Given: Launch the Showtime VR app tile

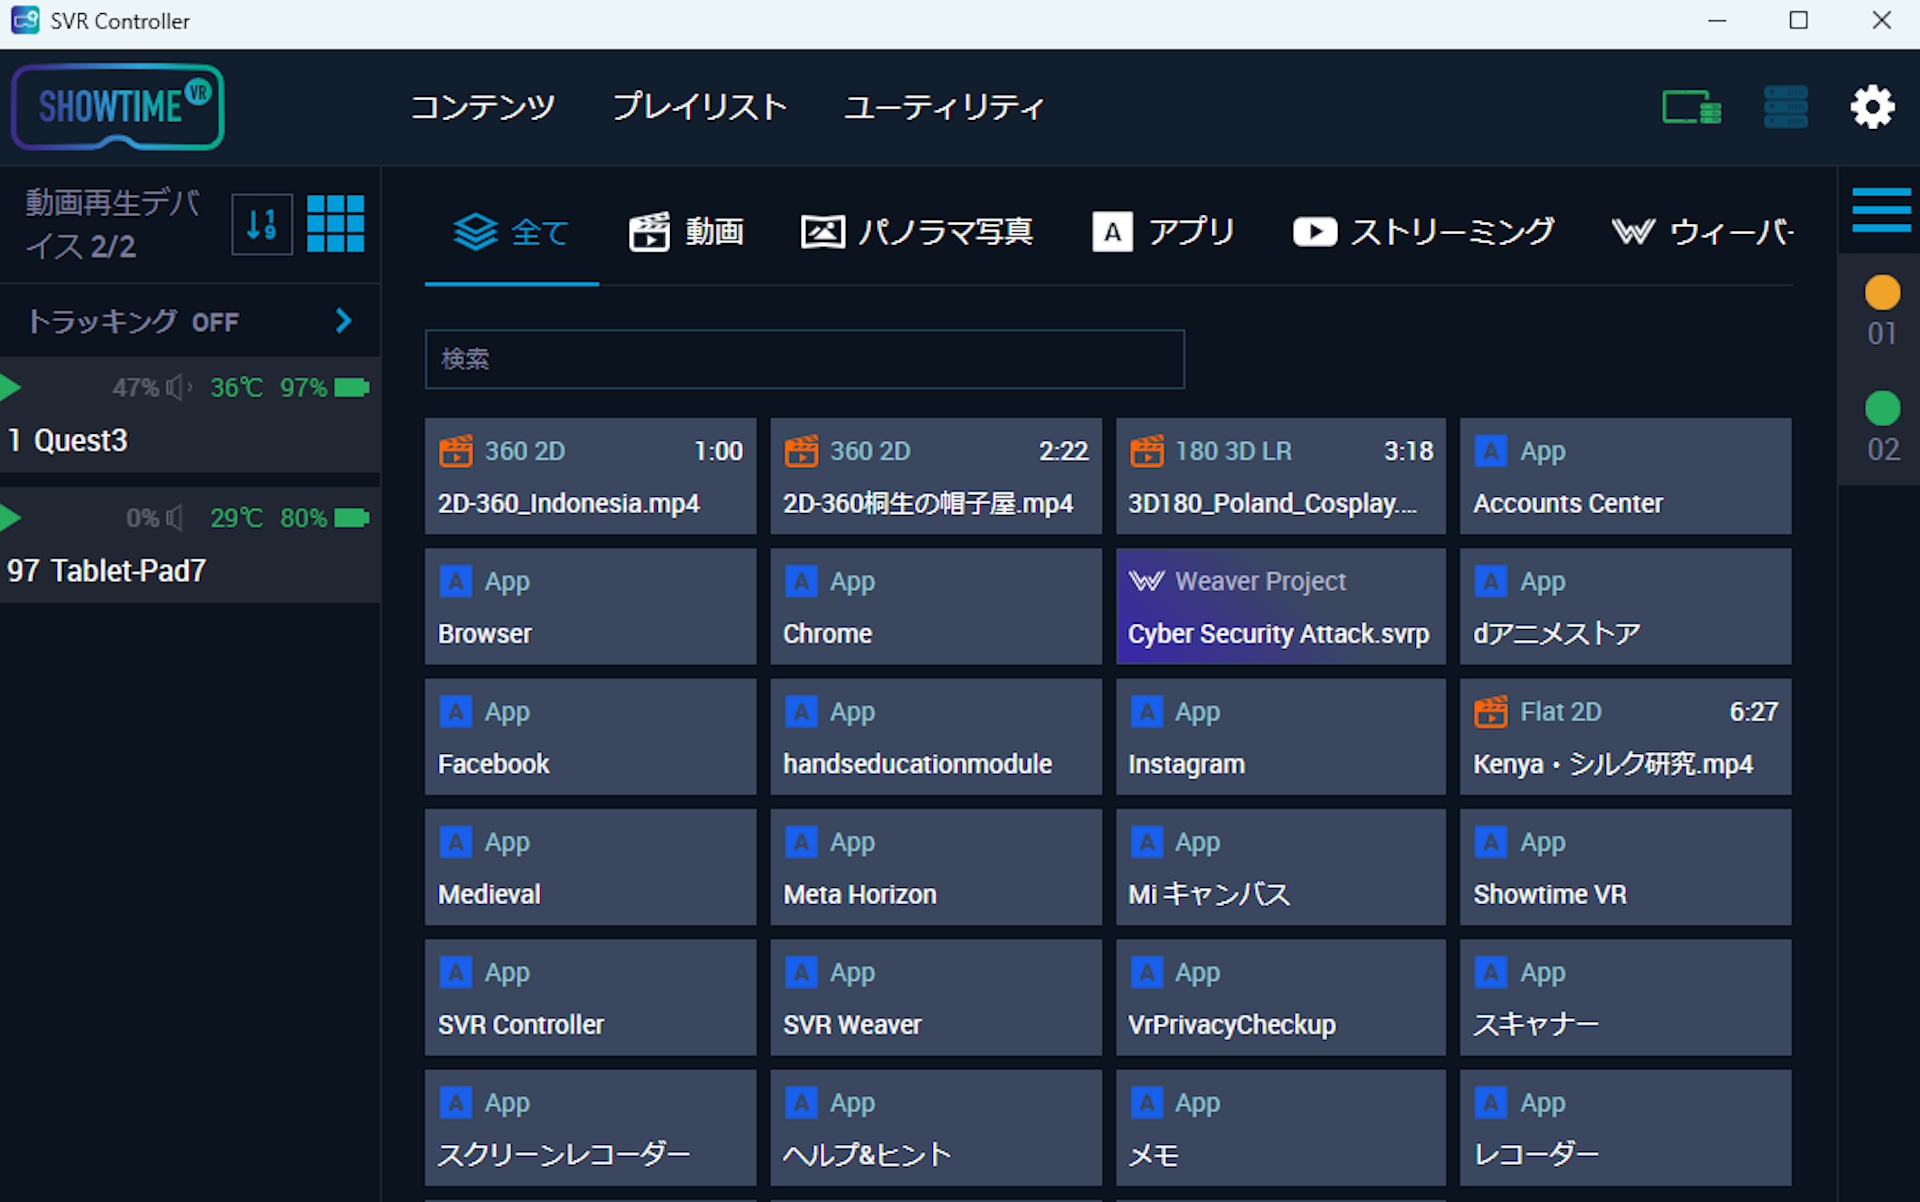Looking at the screenshot, I should point(1626,867).
